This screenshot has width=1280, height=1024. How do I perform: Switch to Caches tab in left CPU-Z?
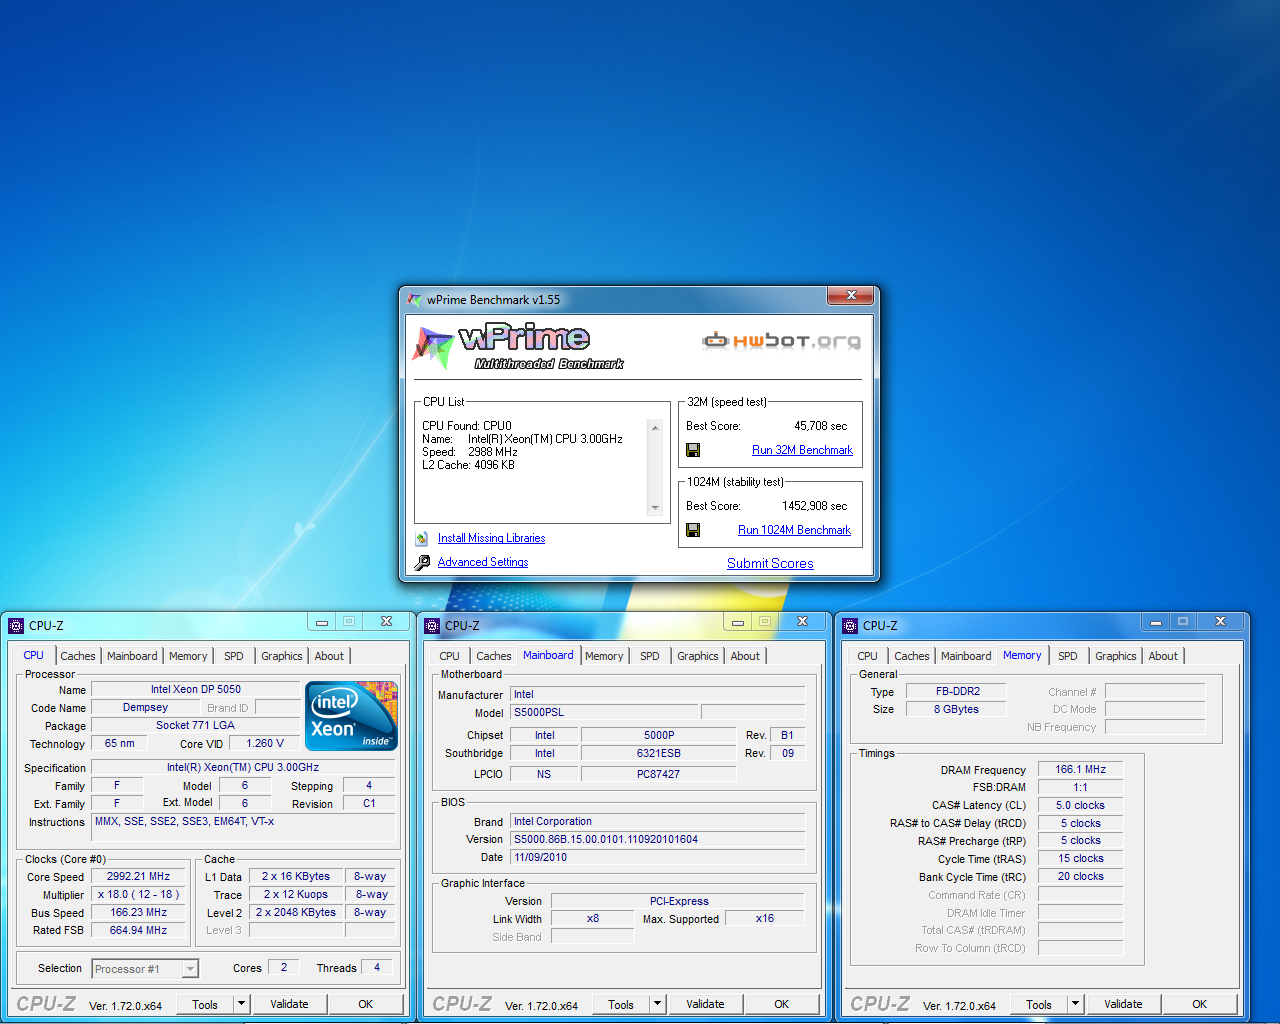click(x=78, y=656)
